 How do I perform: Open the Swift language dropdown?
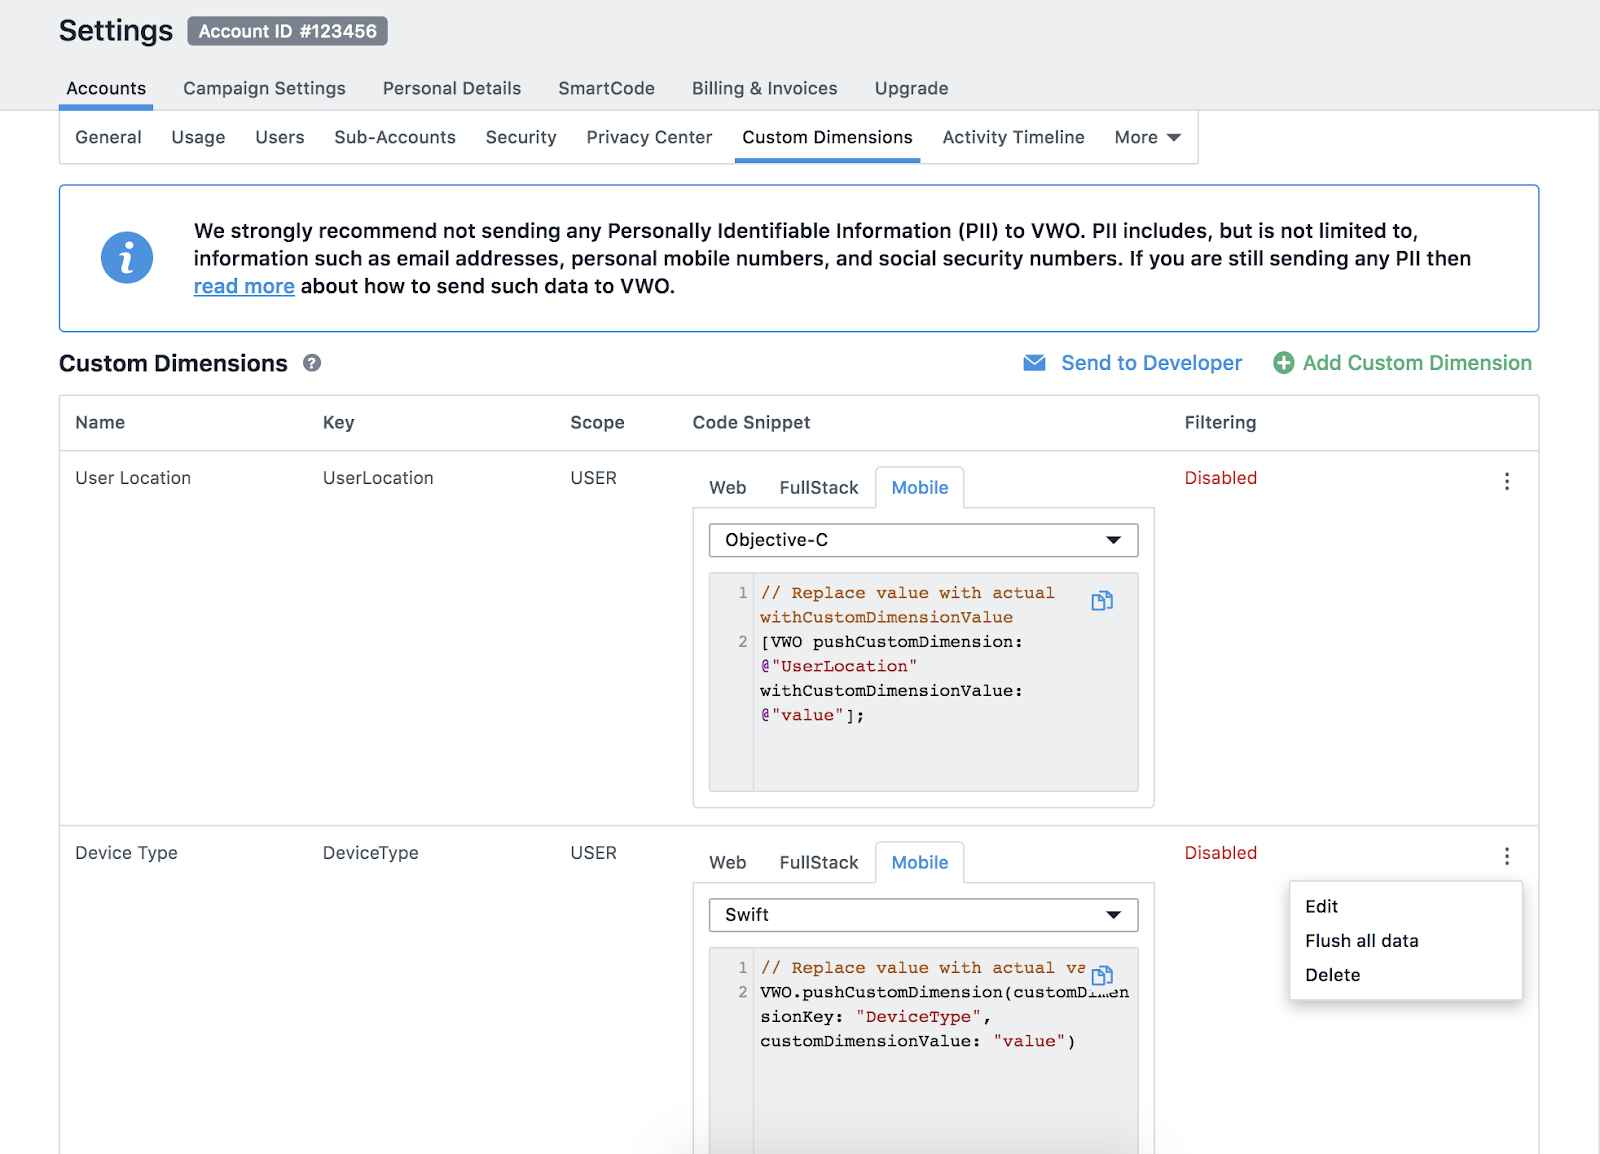(x=923, y=915)
